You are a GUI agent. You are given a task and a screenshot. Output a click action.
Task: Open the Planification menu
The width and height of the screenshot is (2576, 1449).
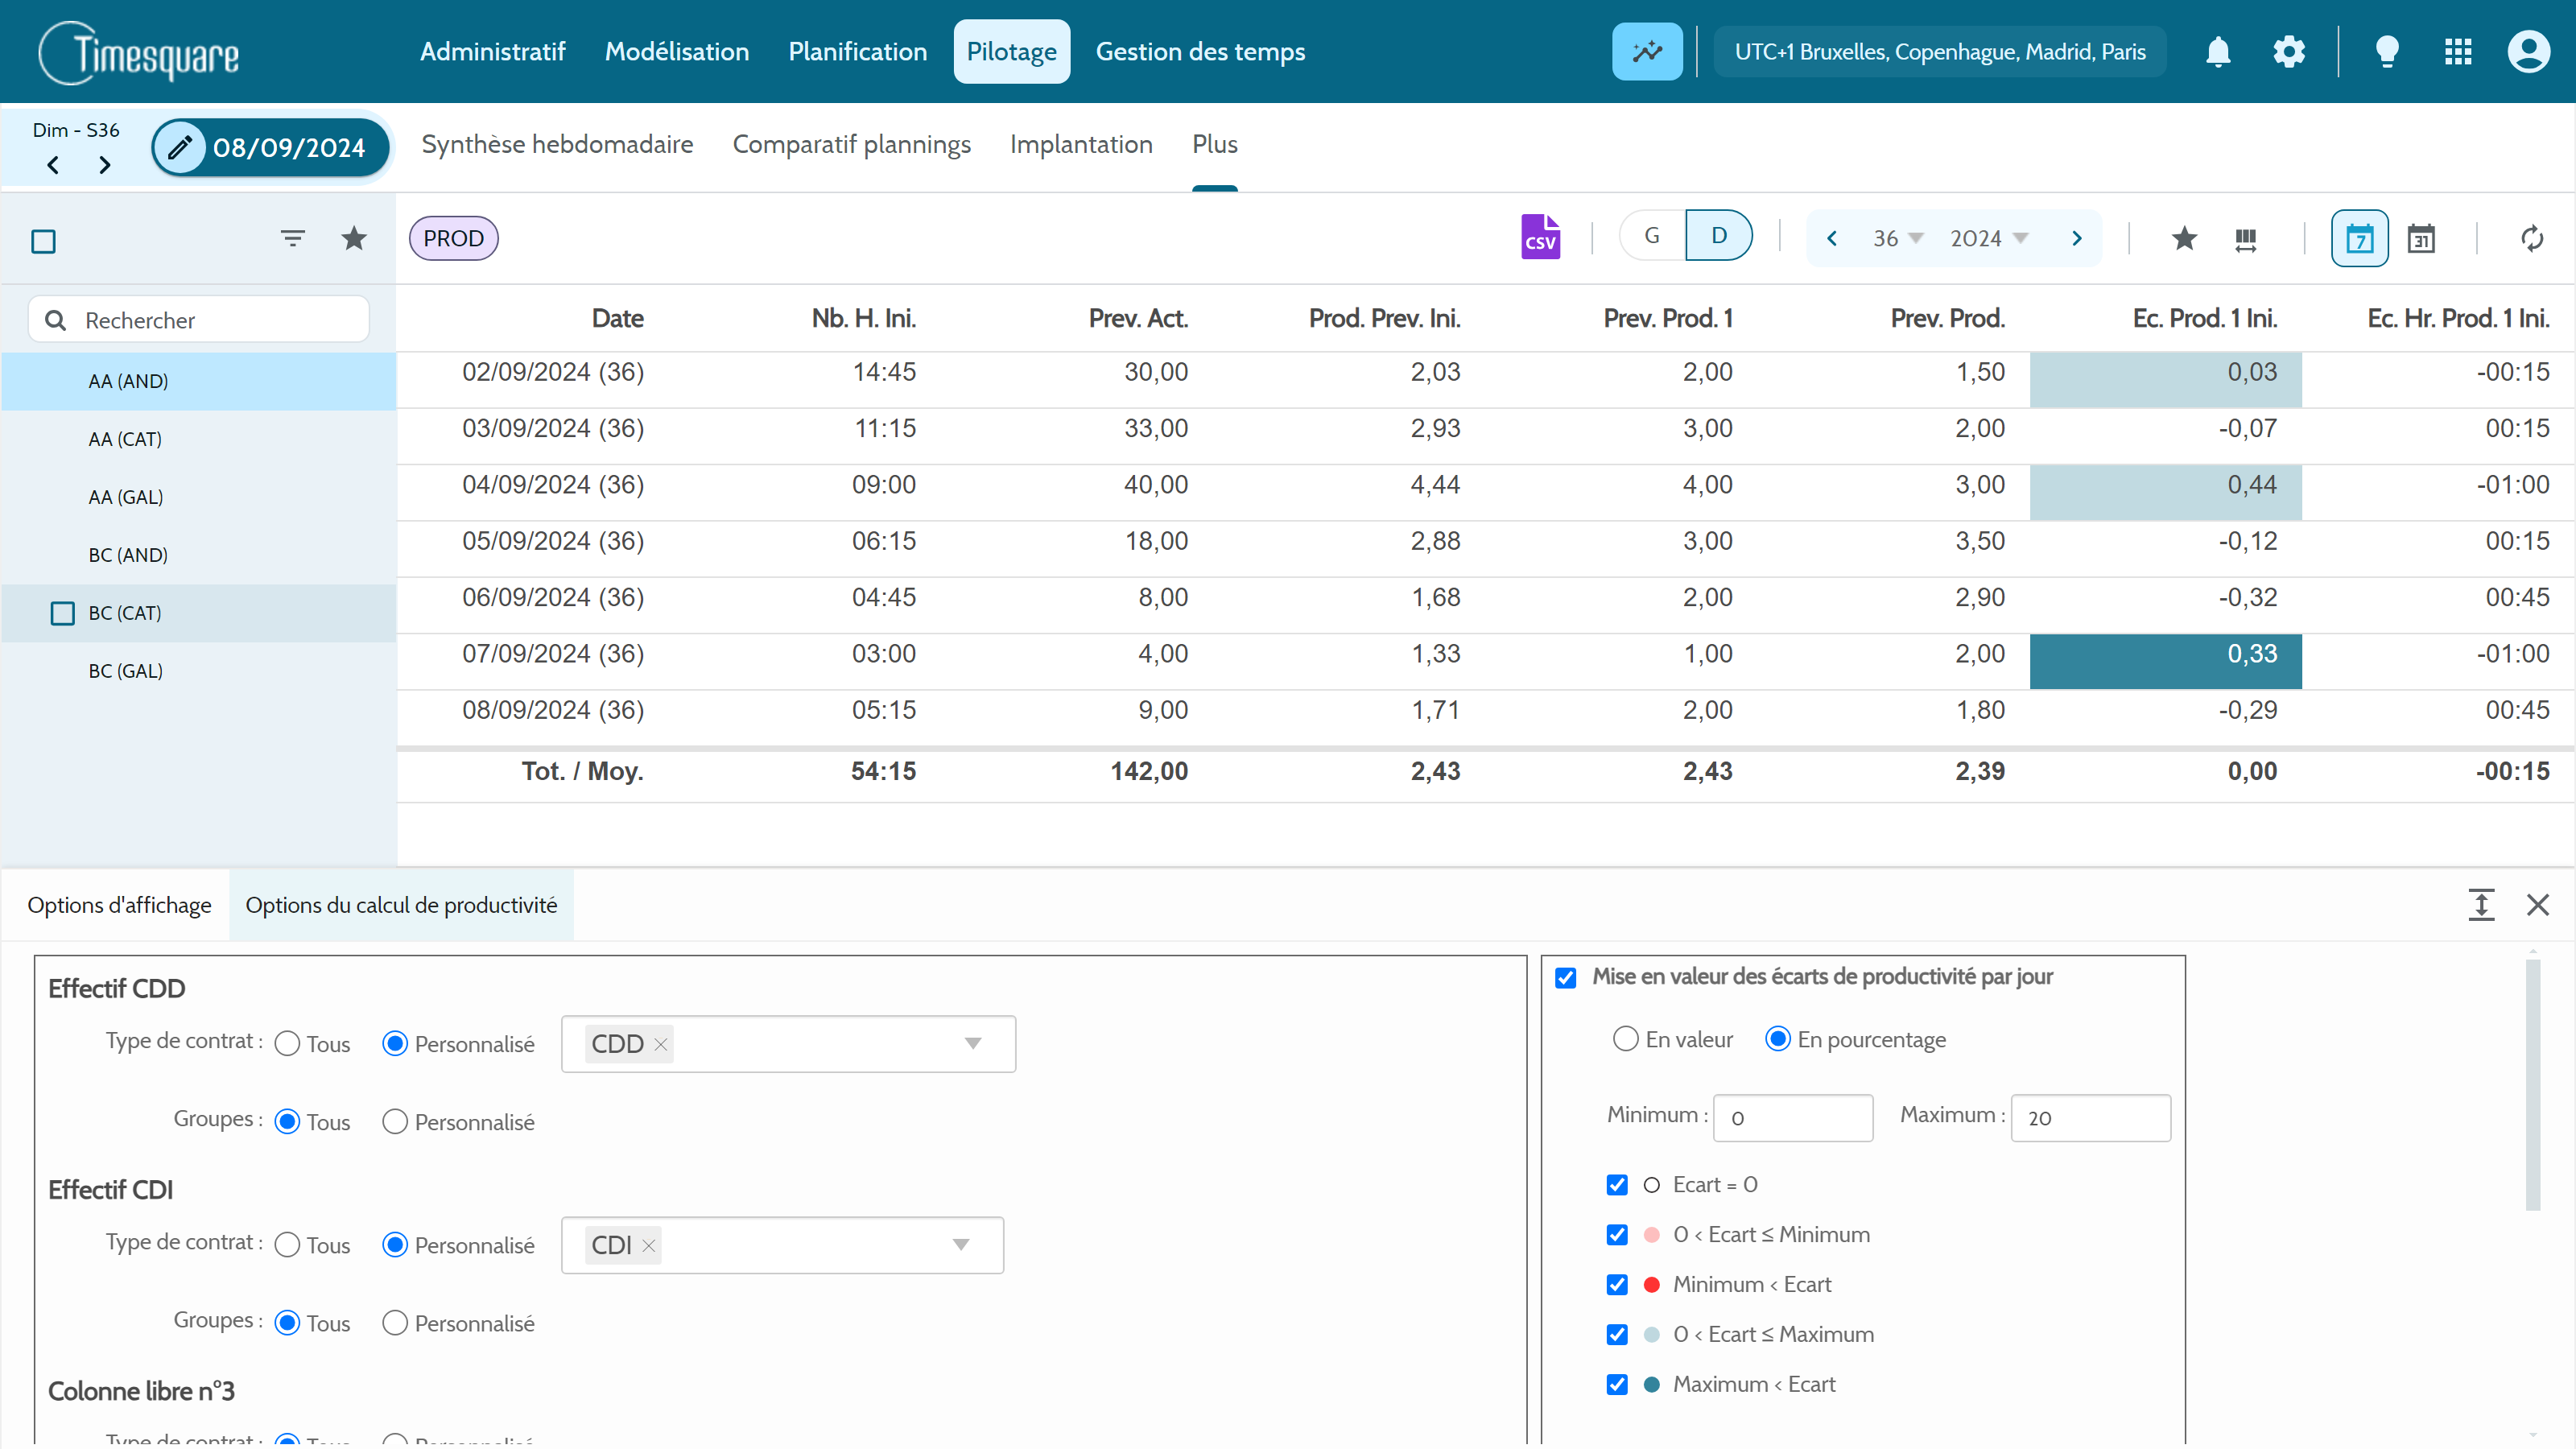[857, 52]
